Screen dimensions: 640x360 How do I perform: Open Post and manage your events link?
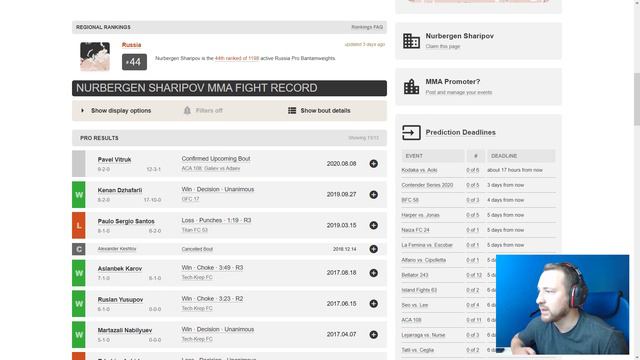[x=458, y=93]
